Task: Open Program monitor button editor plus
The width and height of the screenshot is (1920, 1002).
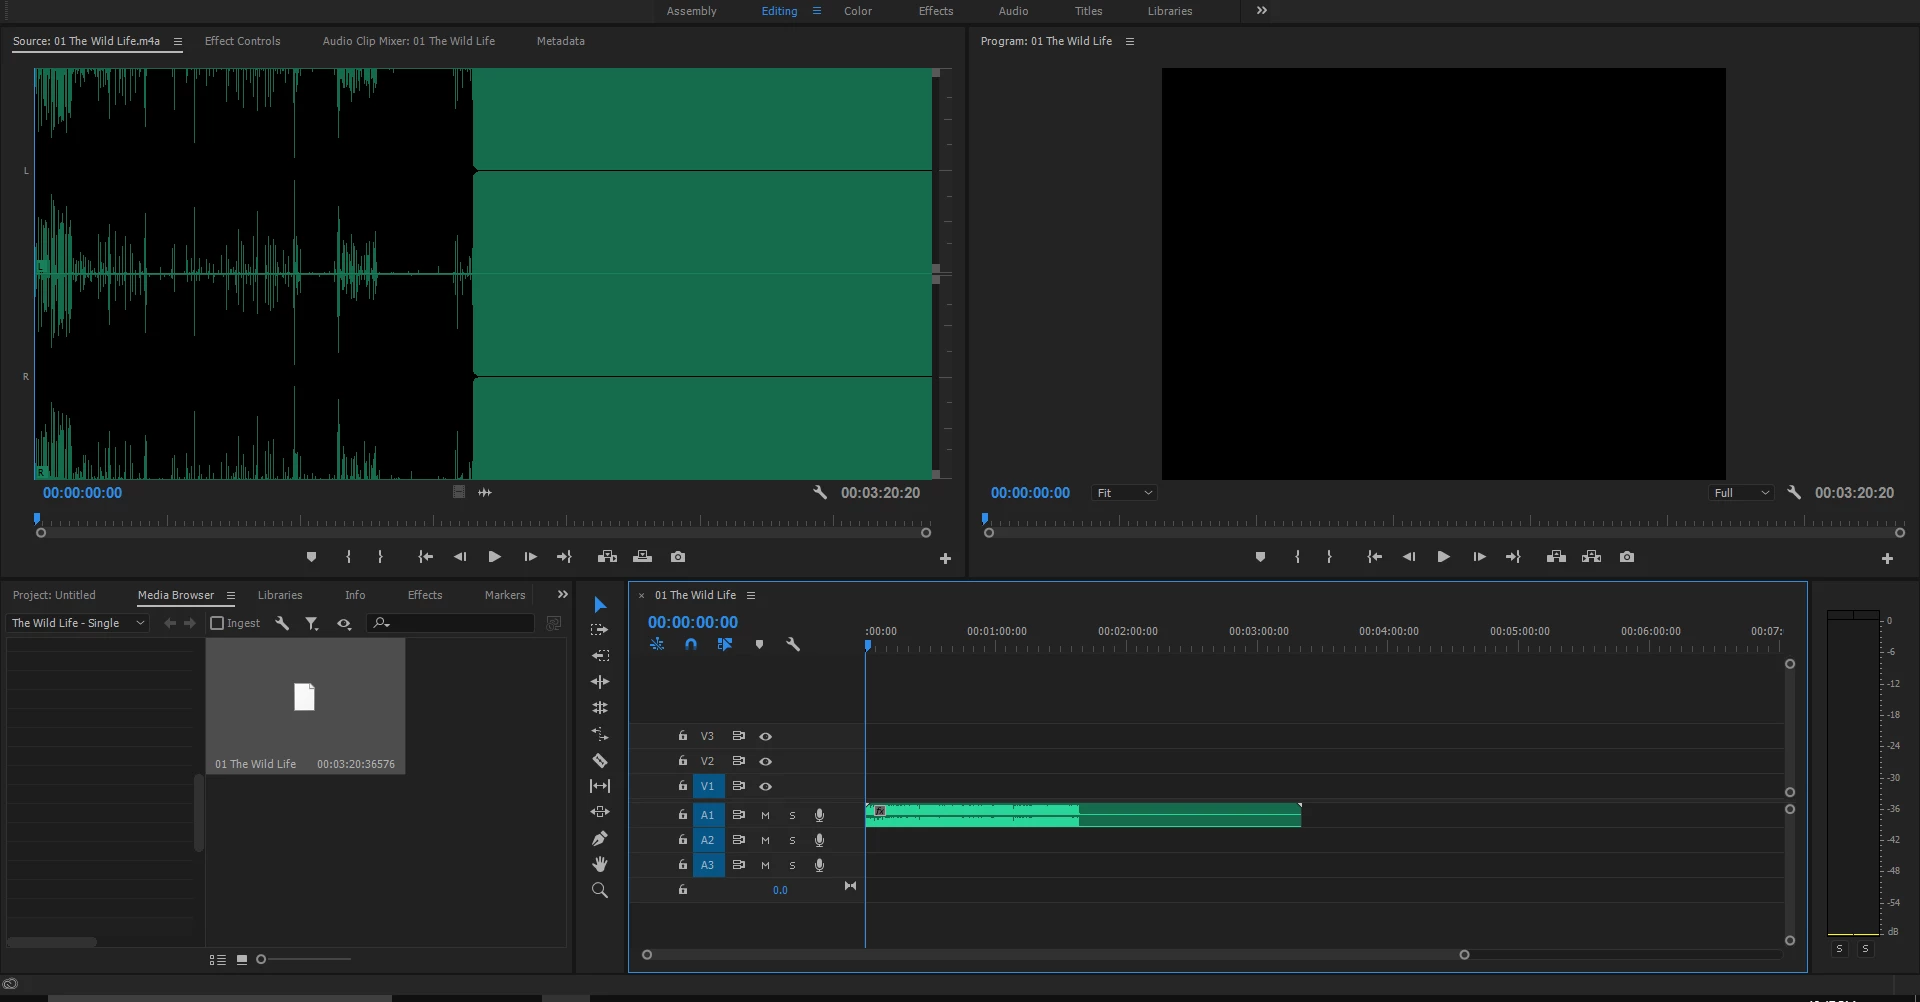Action: click(1887, 559)
